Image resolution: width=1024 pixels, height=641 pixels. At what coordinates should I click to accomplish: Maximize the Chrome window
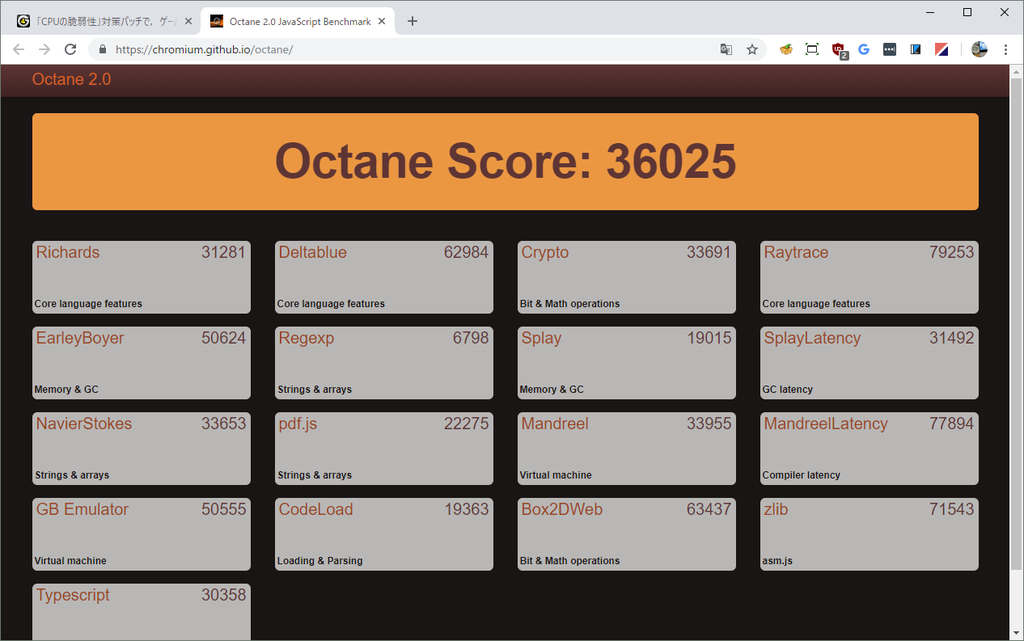tap(967, 12)
